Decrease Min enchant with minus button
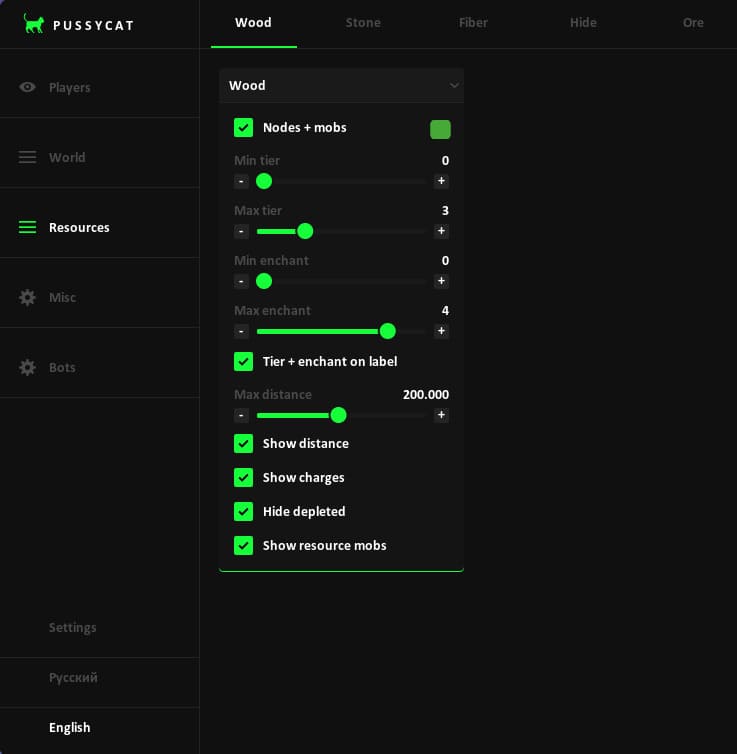 tap(241, 281)
